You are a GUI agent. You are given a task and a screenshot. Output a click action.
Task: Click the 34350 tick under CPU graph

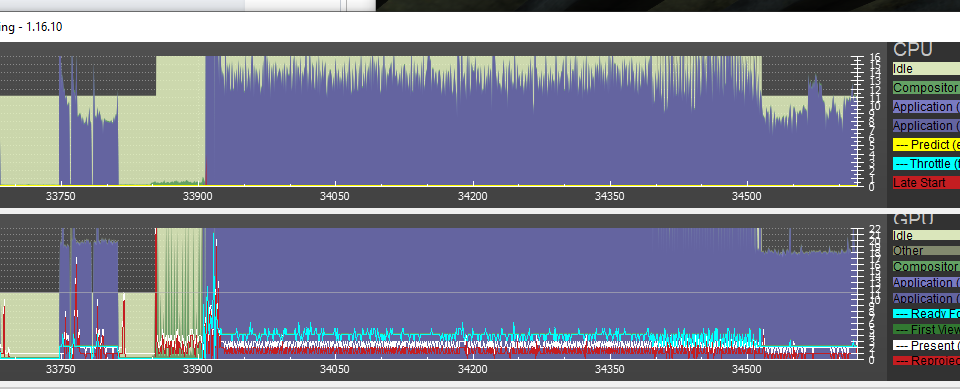click(x=610, y=197)
